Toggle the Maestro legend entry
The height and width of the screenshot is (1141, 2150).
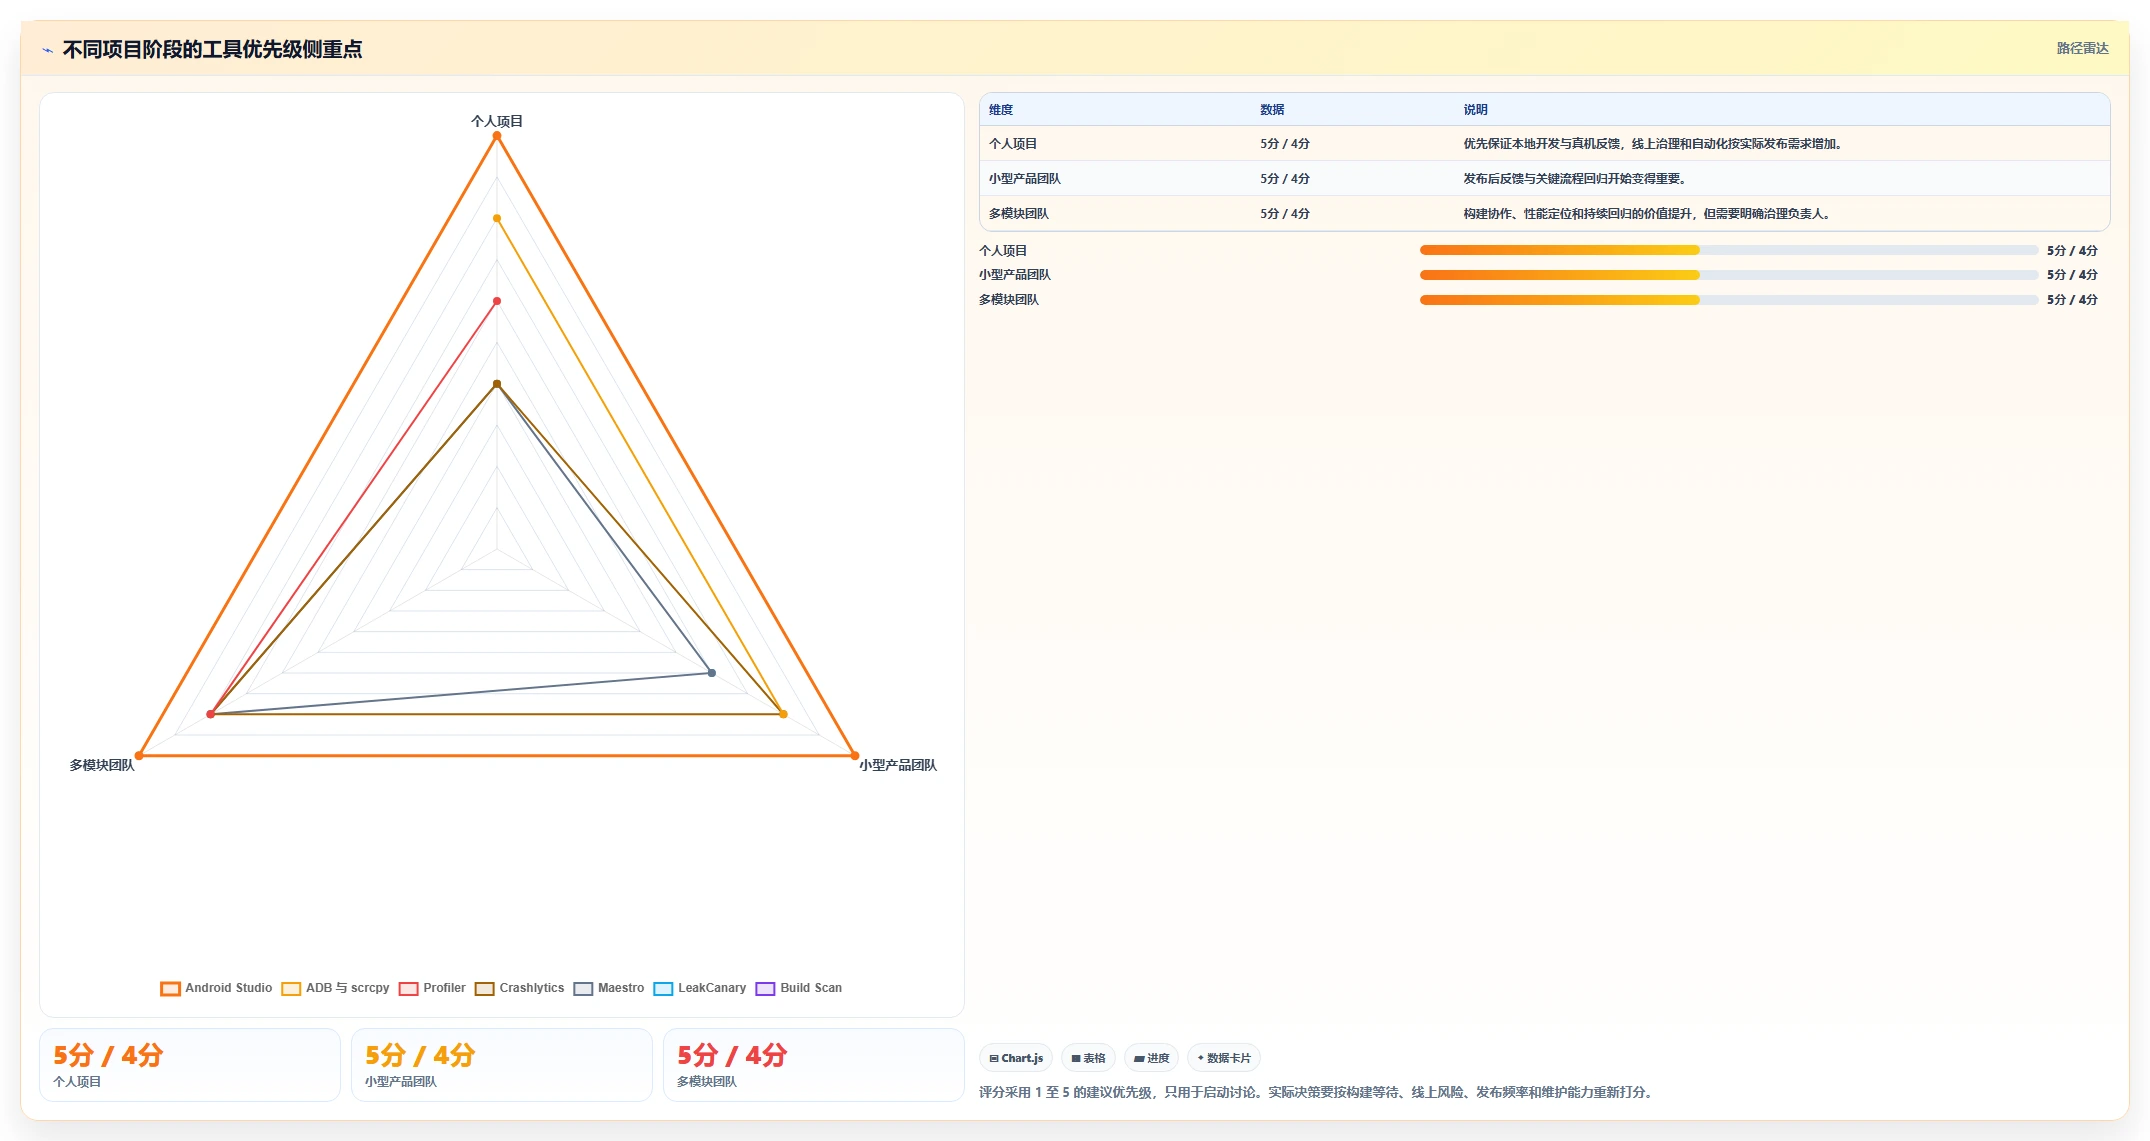(608, 988)
